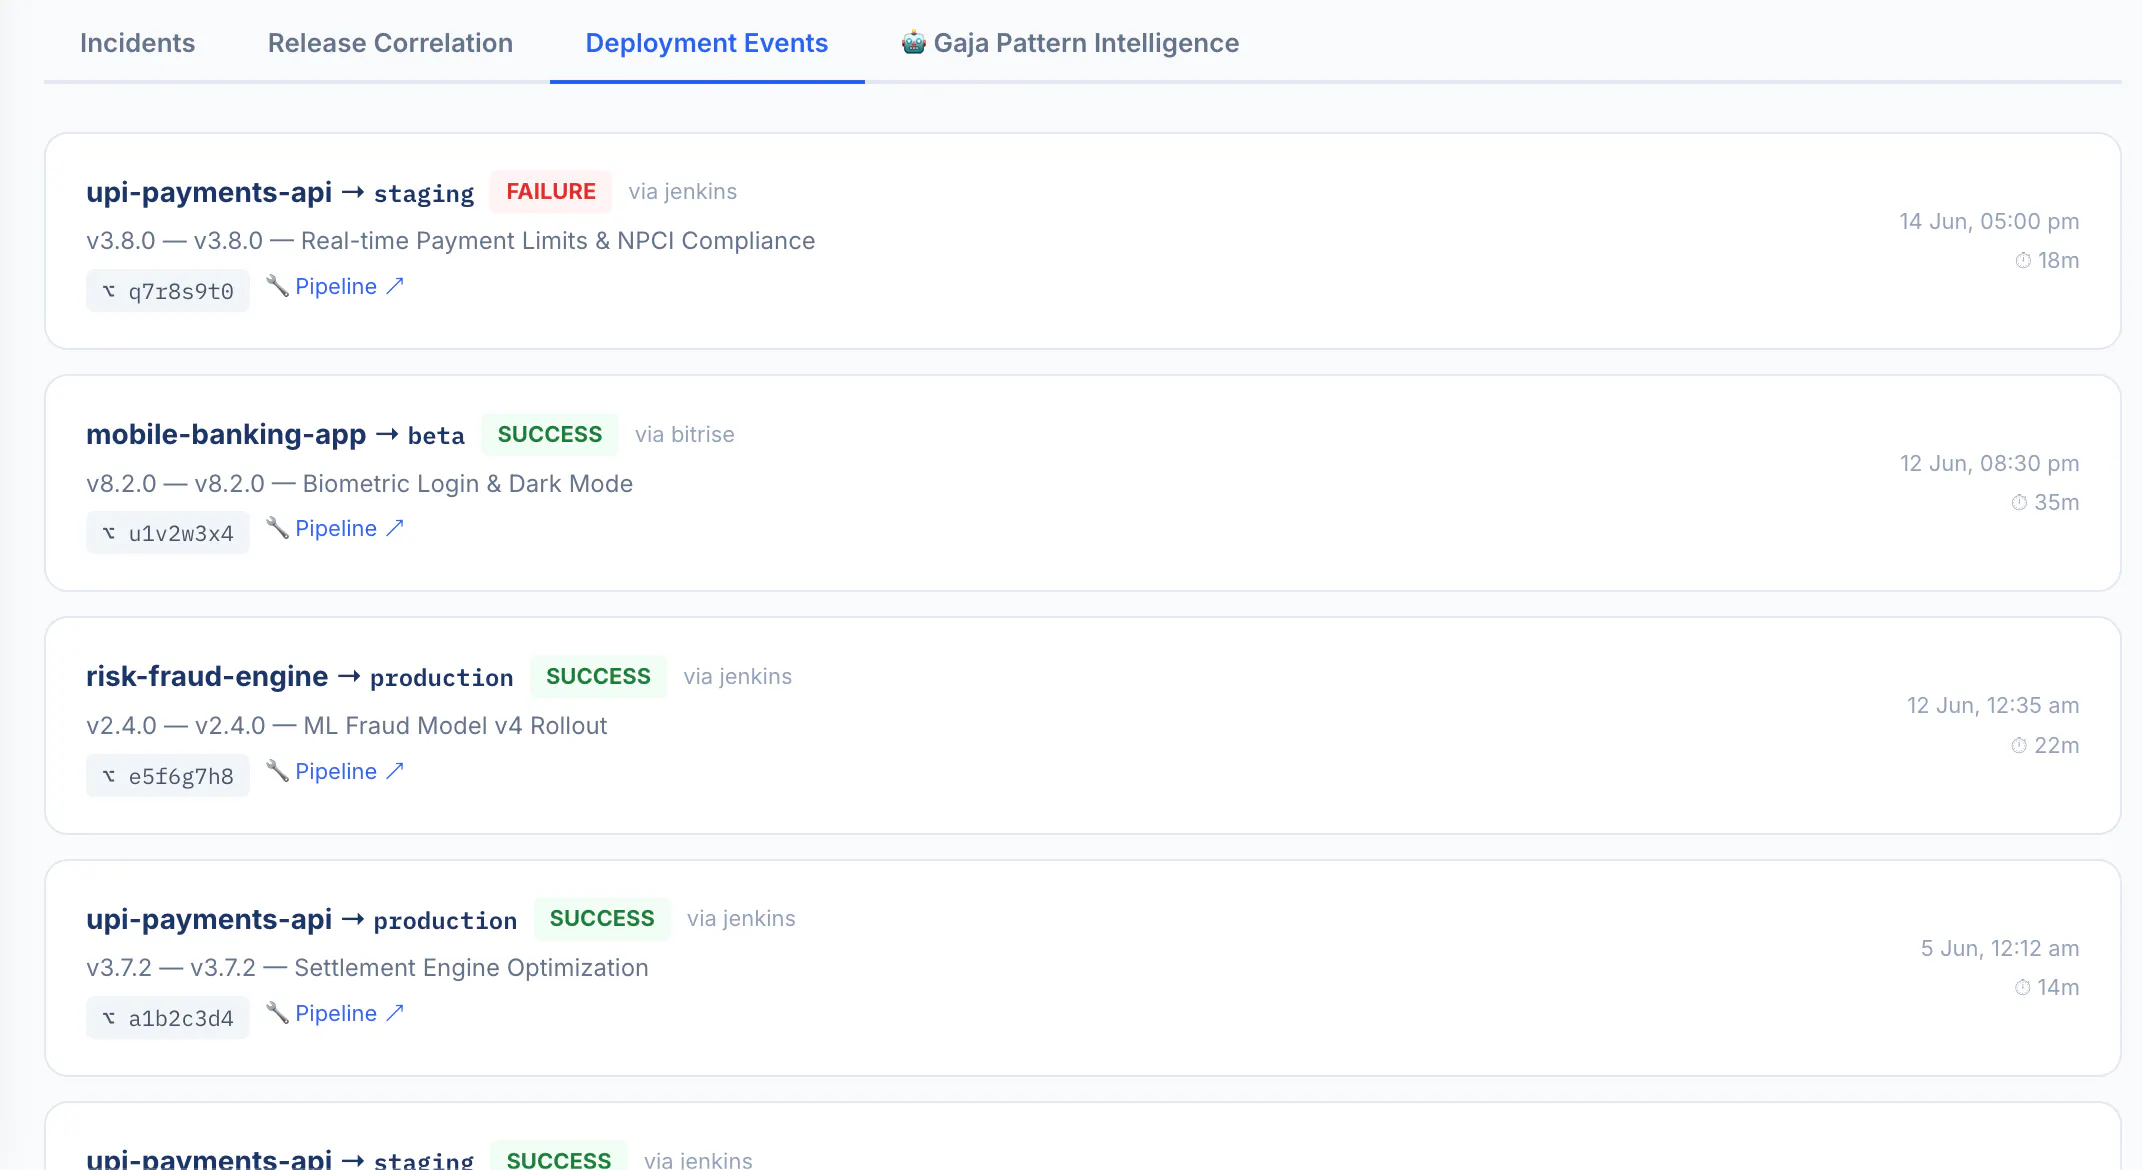This screenshot has height=1170, width=2142.
Task: Click the branch icon in the e5f6g7h8 chip
Action: coord(109,776)
